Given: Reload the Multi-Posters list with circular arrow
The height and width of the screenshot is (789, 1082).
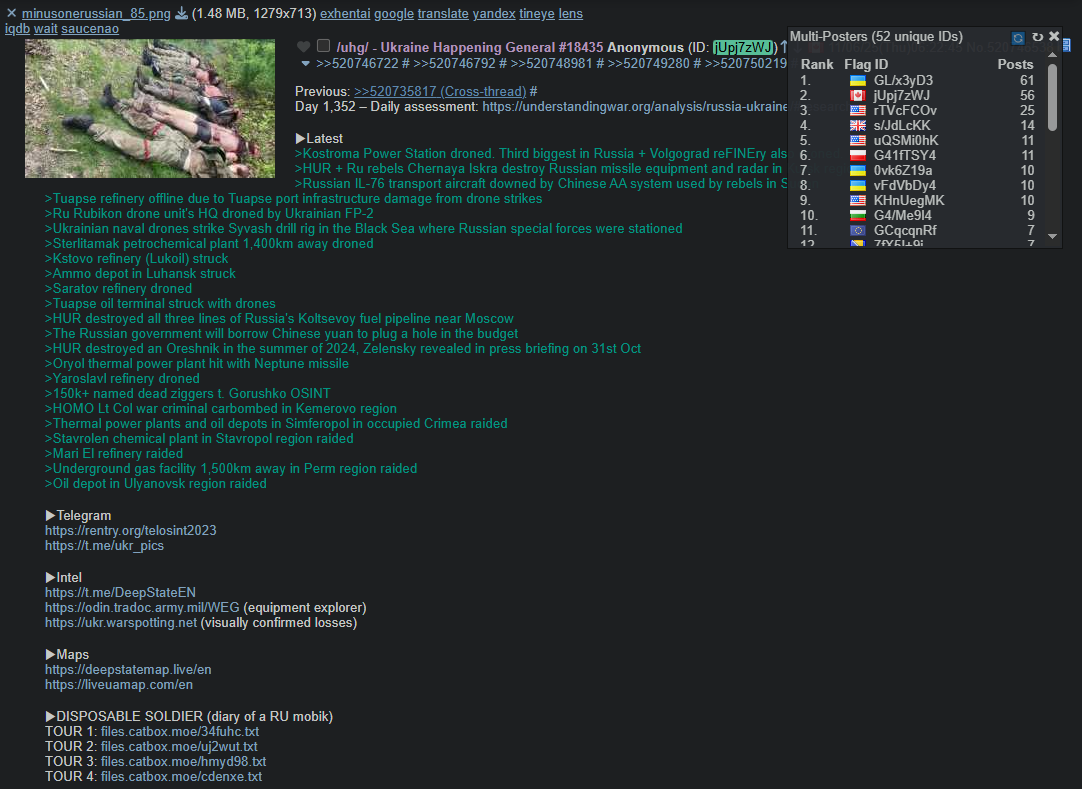Looking at the screenshot, I should [x=1037, y=37].
